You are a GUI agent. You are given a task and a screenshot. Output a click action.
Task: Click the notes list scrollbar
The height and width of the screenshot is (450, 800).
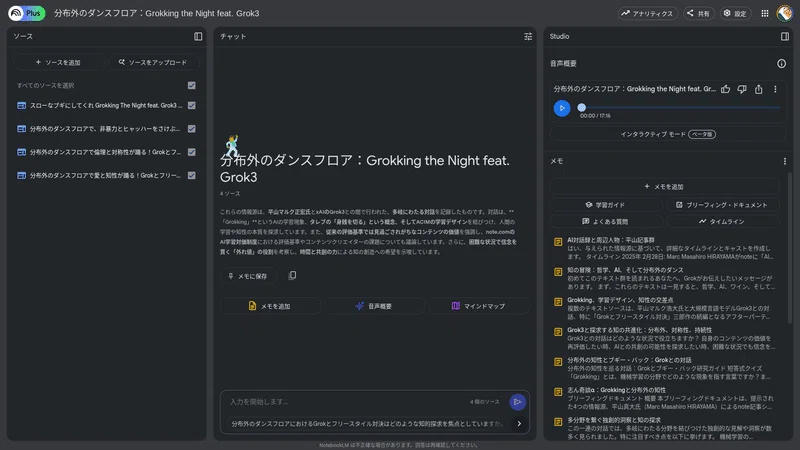tap(790, 247)
